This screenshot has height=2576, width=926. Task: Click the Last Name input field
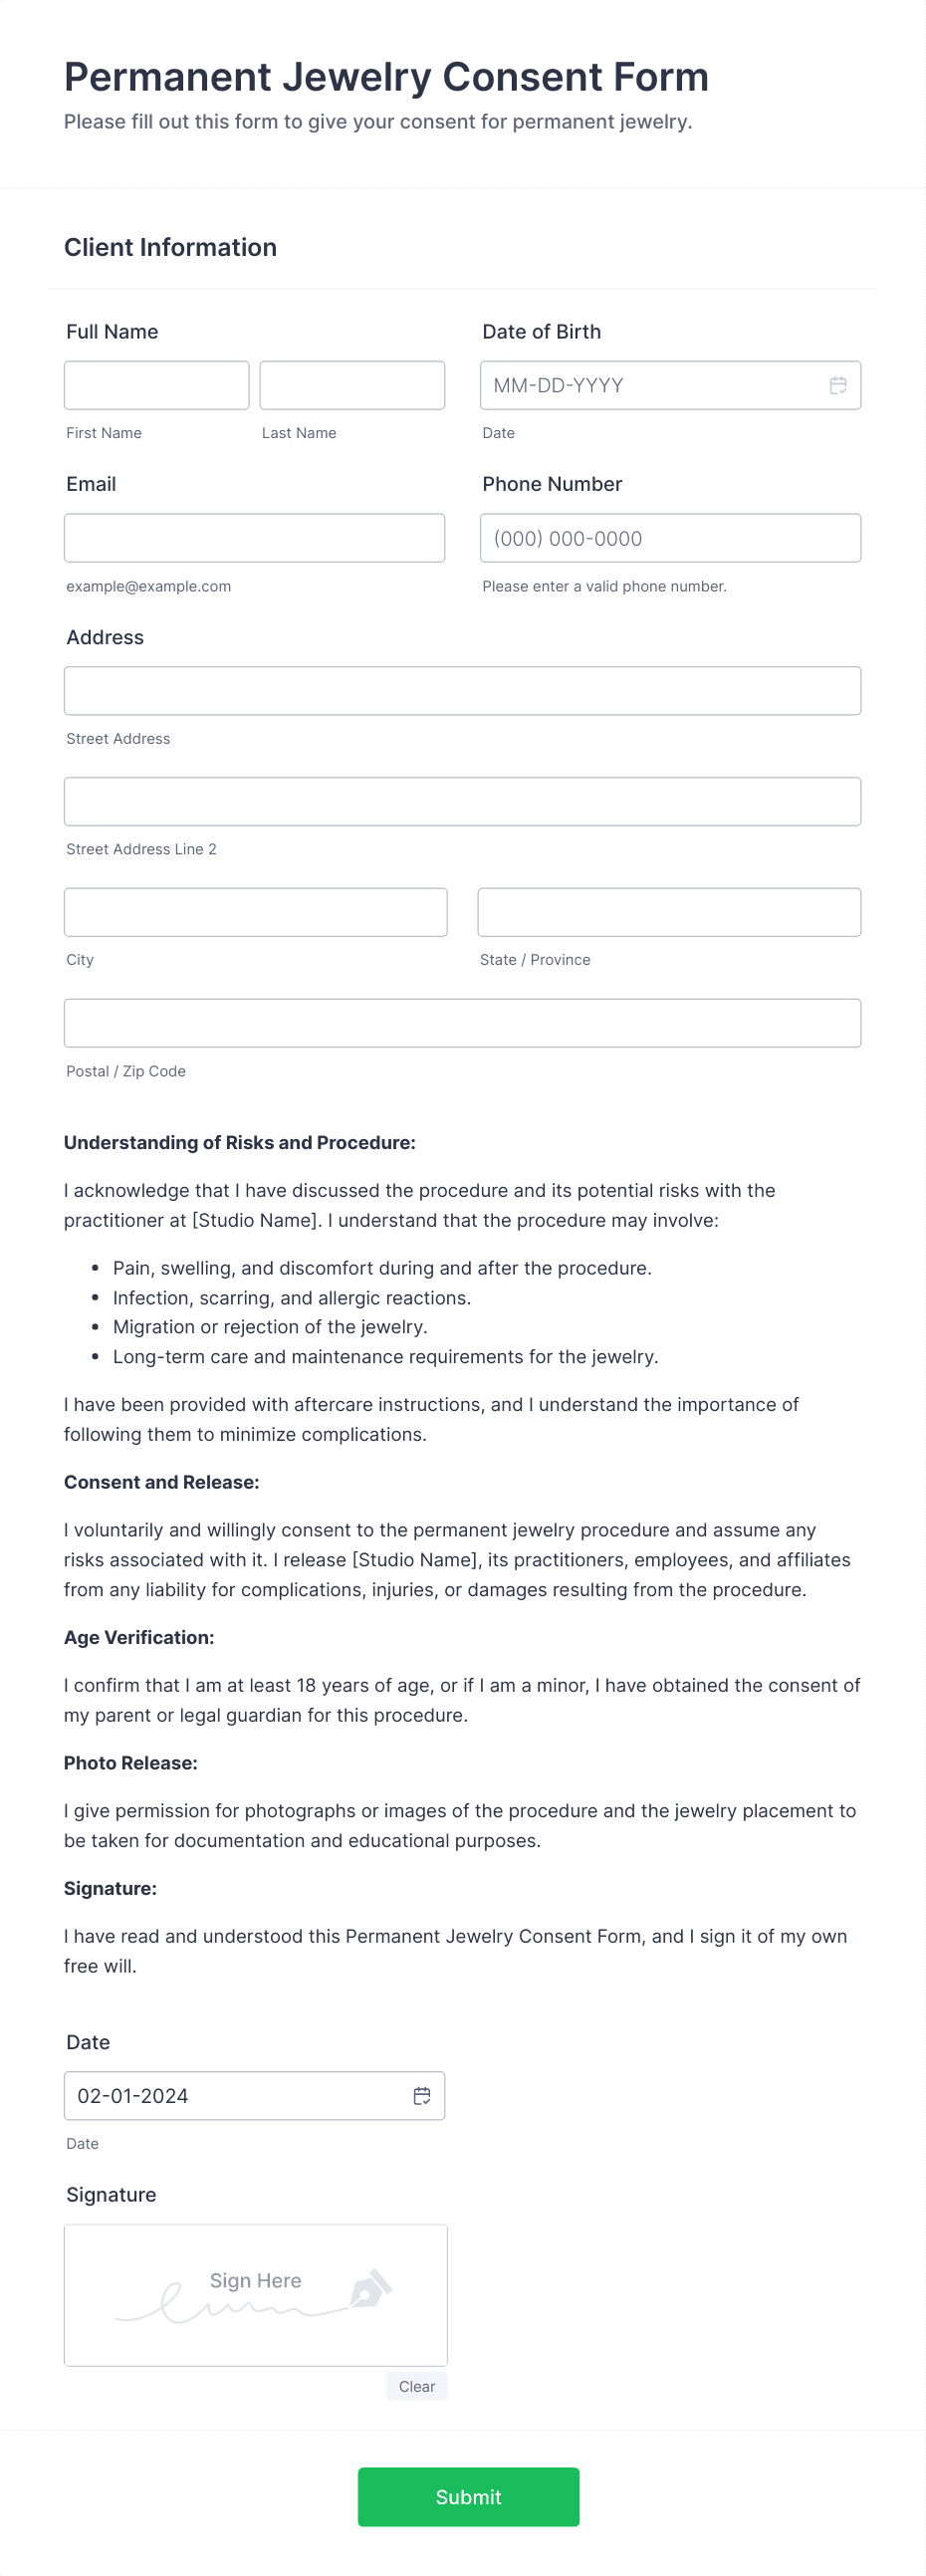[352, 385]
